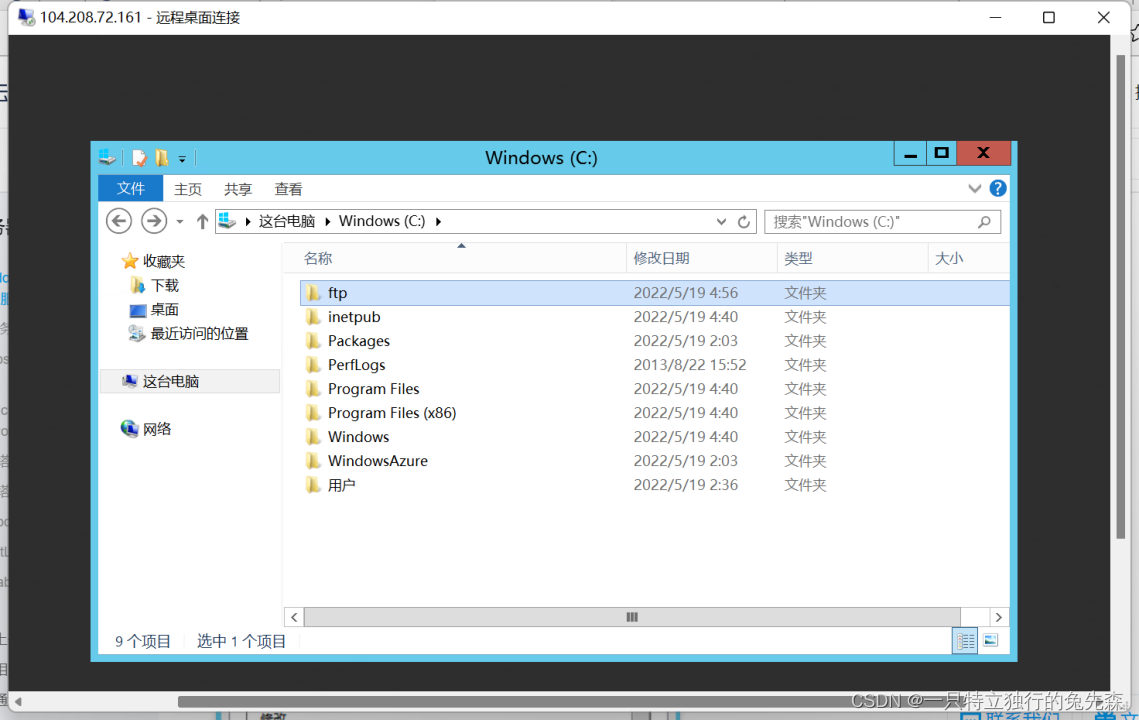Click the date 2013/8/22 15:52 of PerfLogs
Image resolution: width=1139 pixels, height=720 pixels.
690,365
